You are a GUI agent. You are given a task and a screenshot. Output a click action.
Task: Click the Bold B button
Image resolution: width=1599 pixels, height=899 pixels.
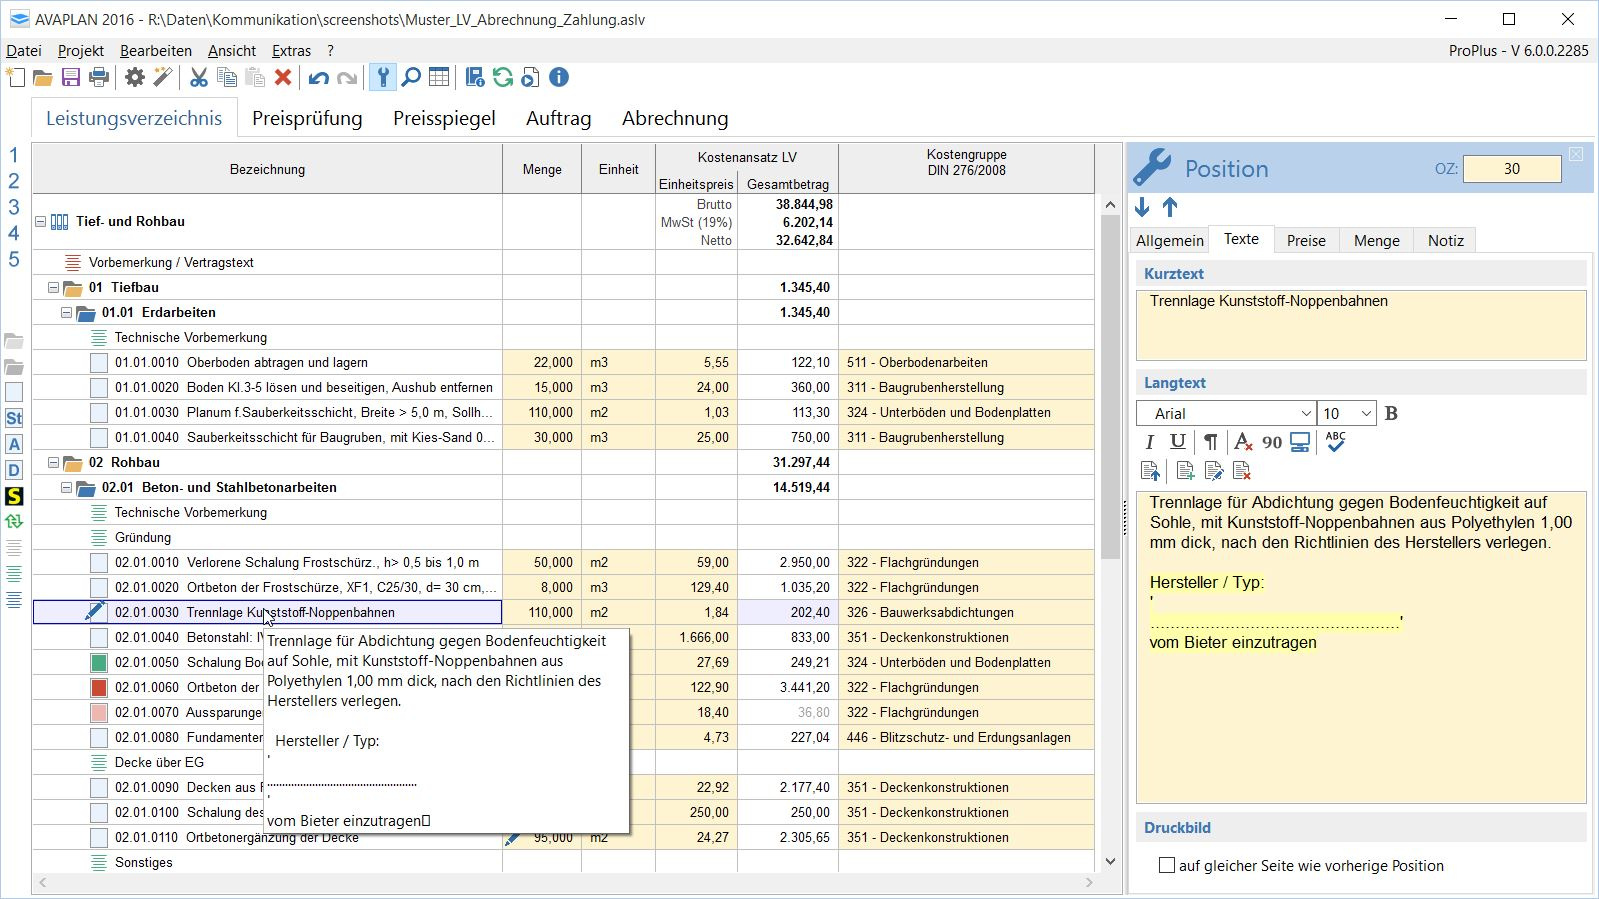[1391, 414]
